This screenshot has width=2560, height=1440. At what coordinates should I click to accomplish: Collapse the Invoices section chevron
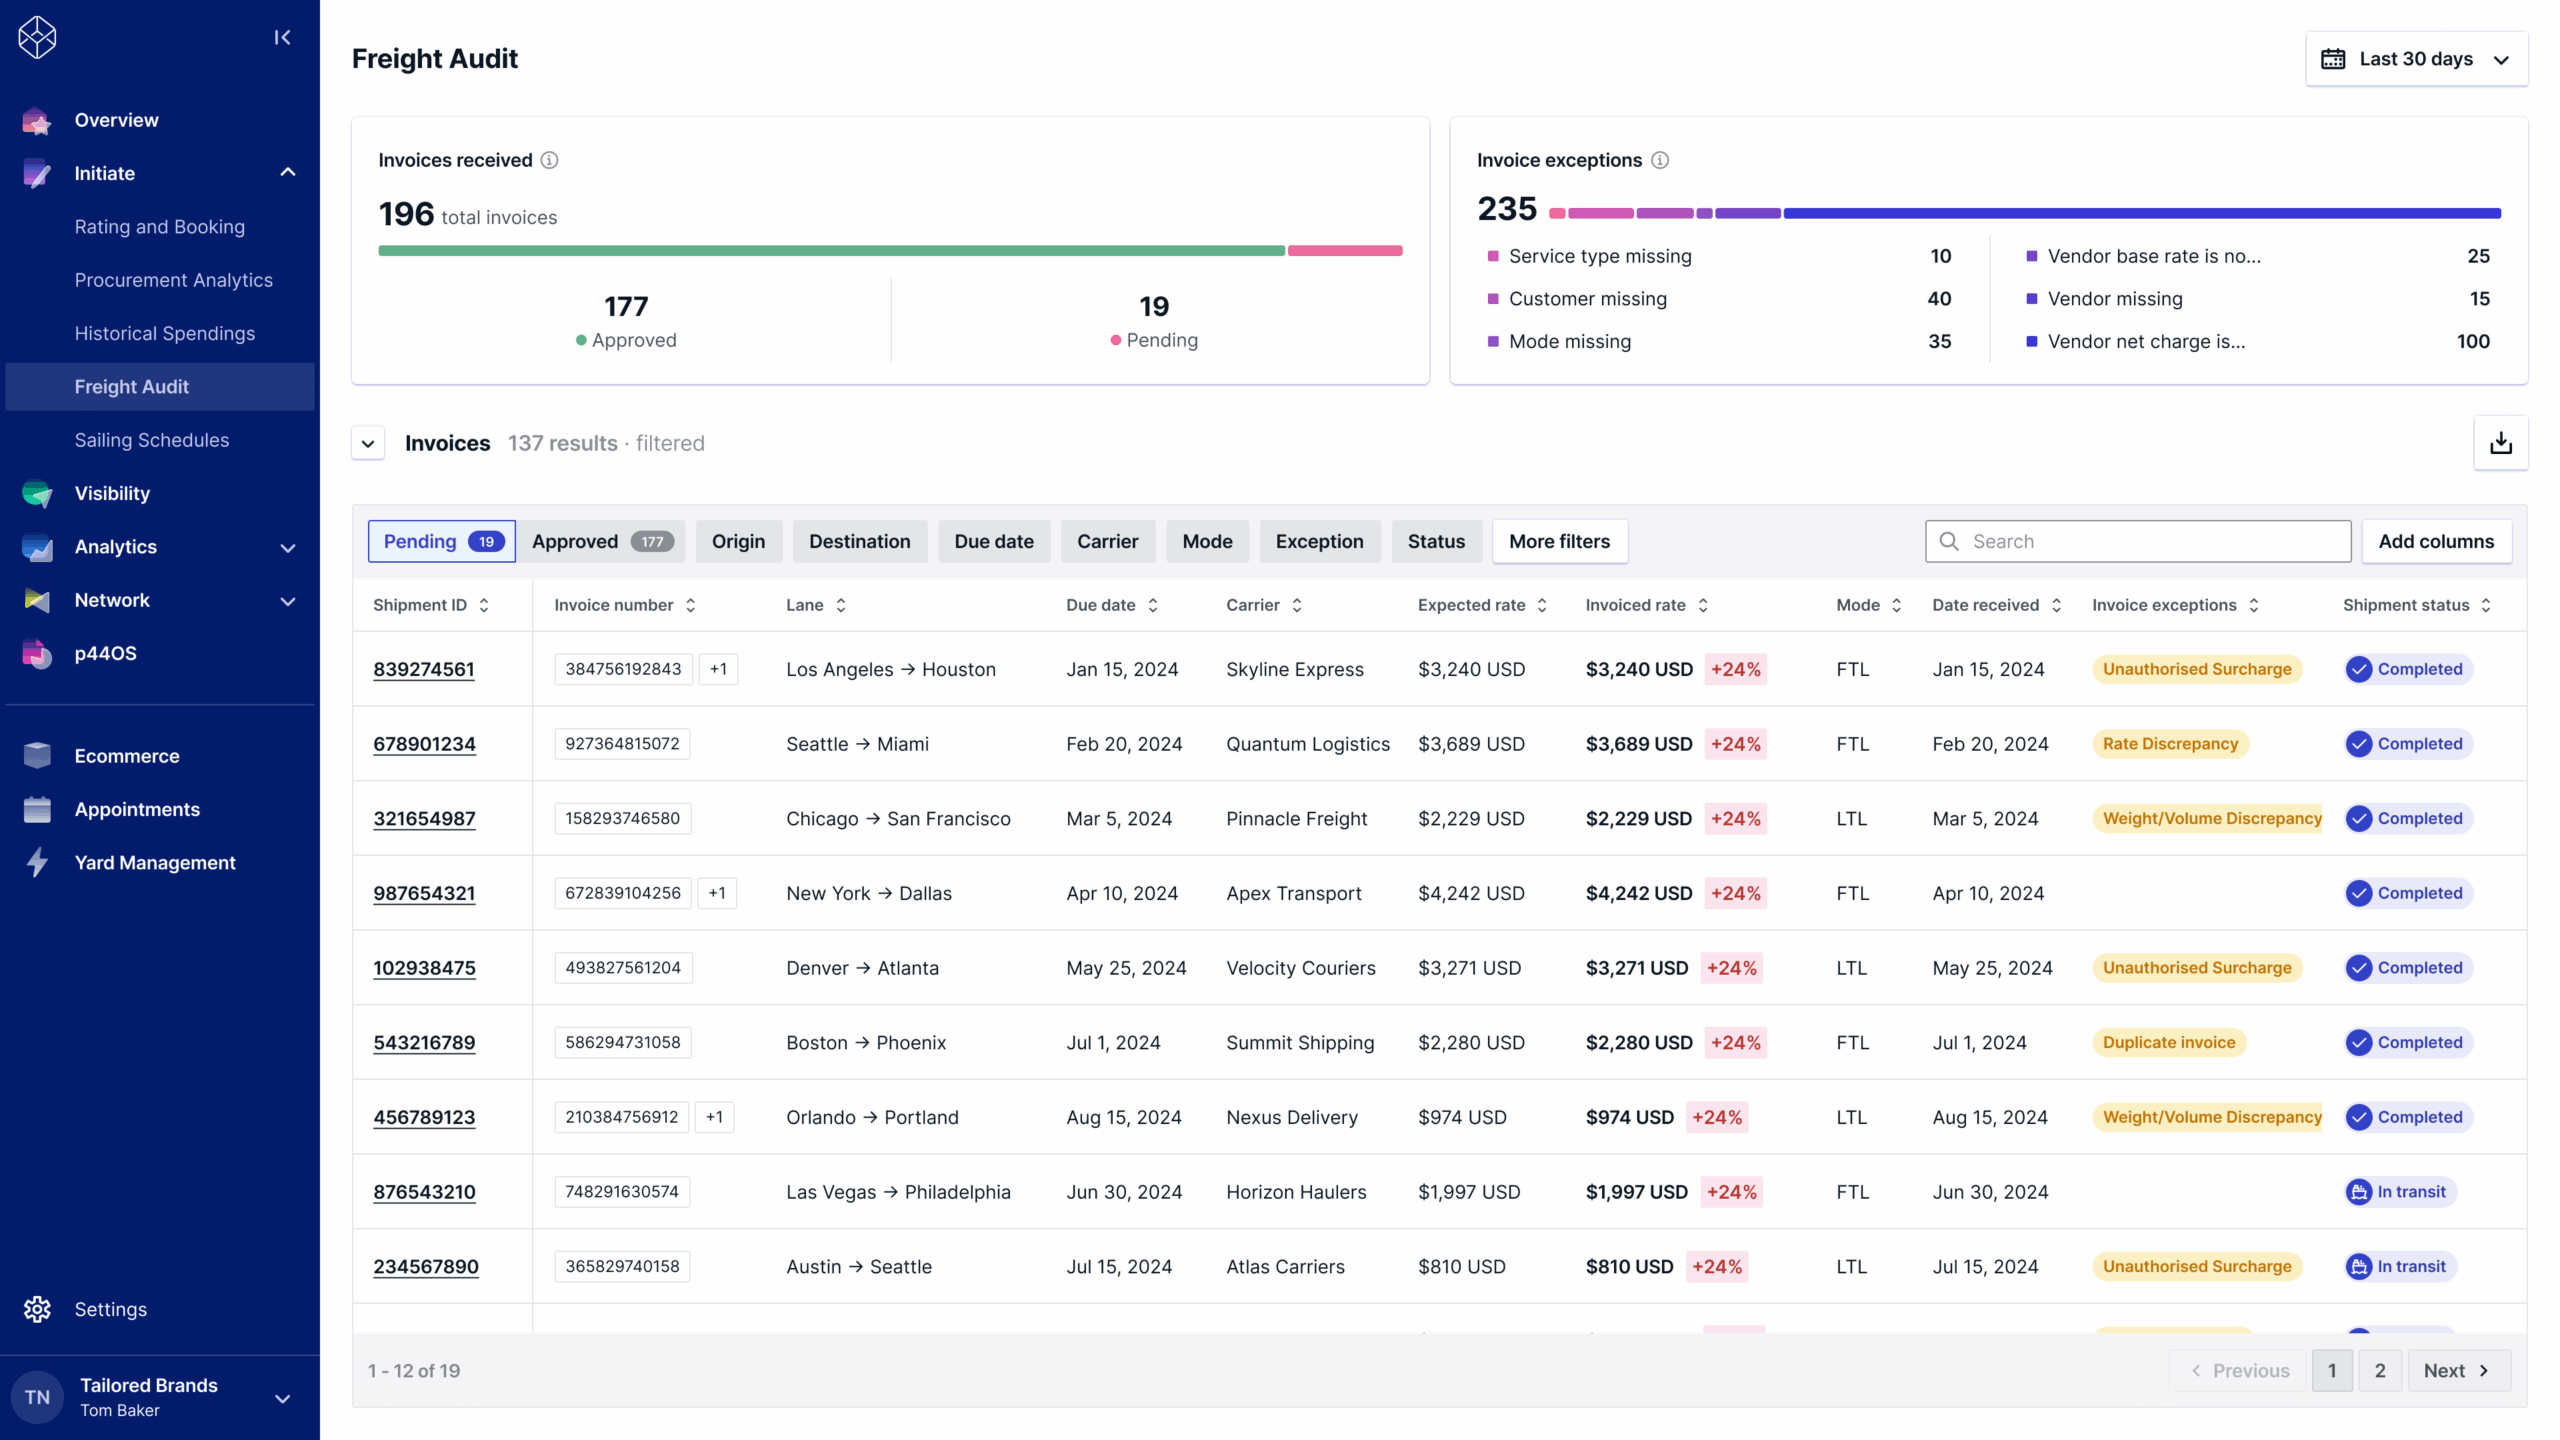click(368, 443)
